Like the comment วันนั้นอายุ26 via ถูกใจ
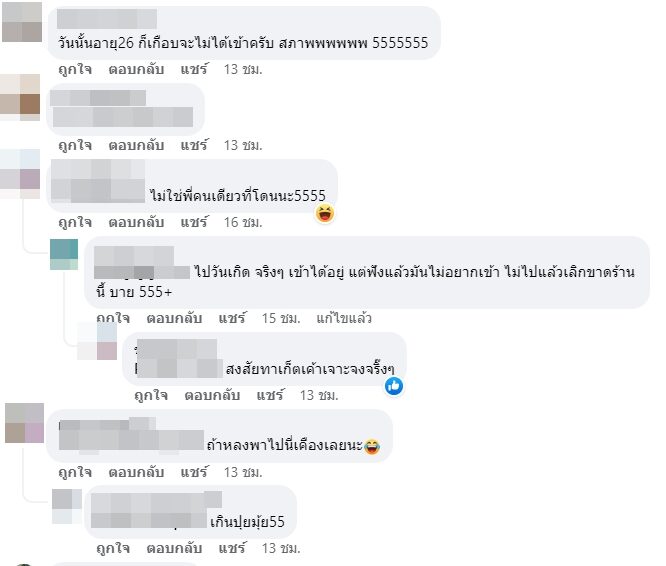 click(x=75, y=69)
